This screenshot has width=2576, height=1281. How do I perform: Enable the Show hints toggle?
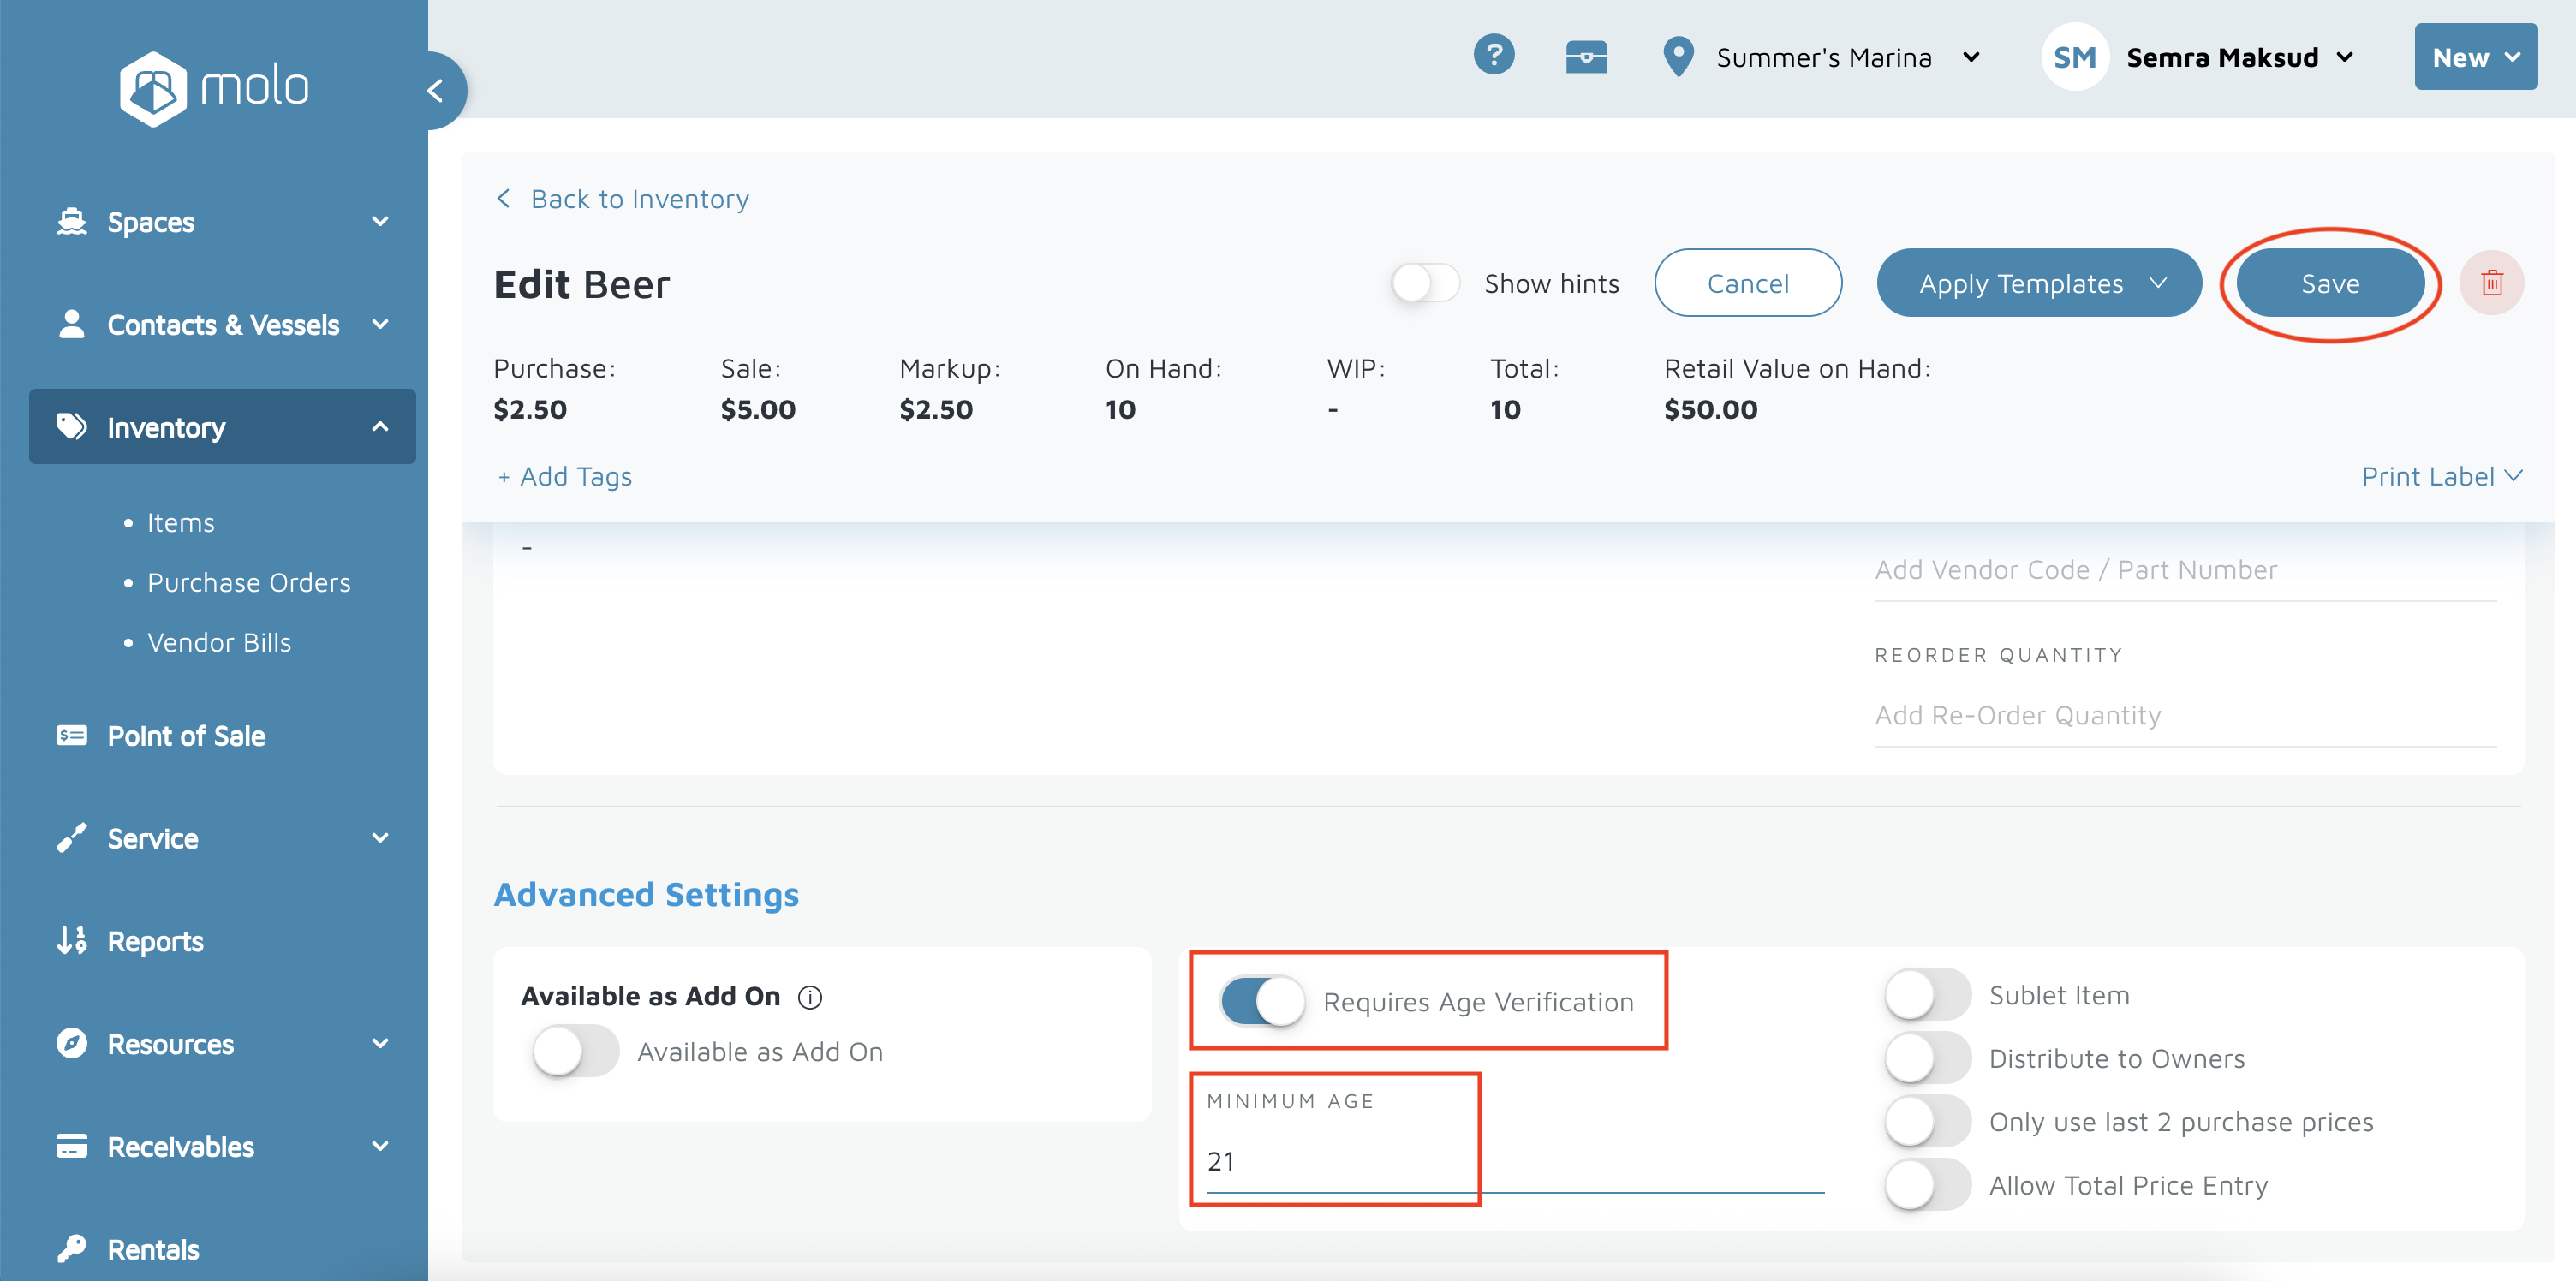tap(1424, 283)
